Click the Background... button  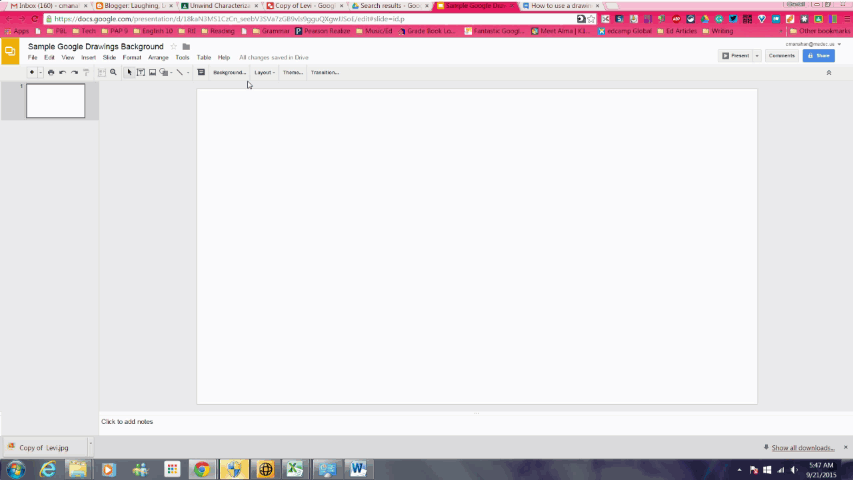point(229,72)
